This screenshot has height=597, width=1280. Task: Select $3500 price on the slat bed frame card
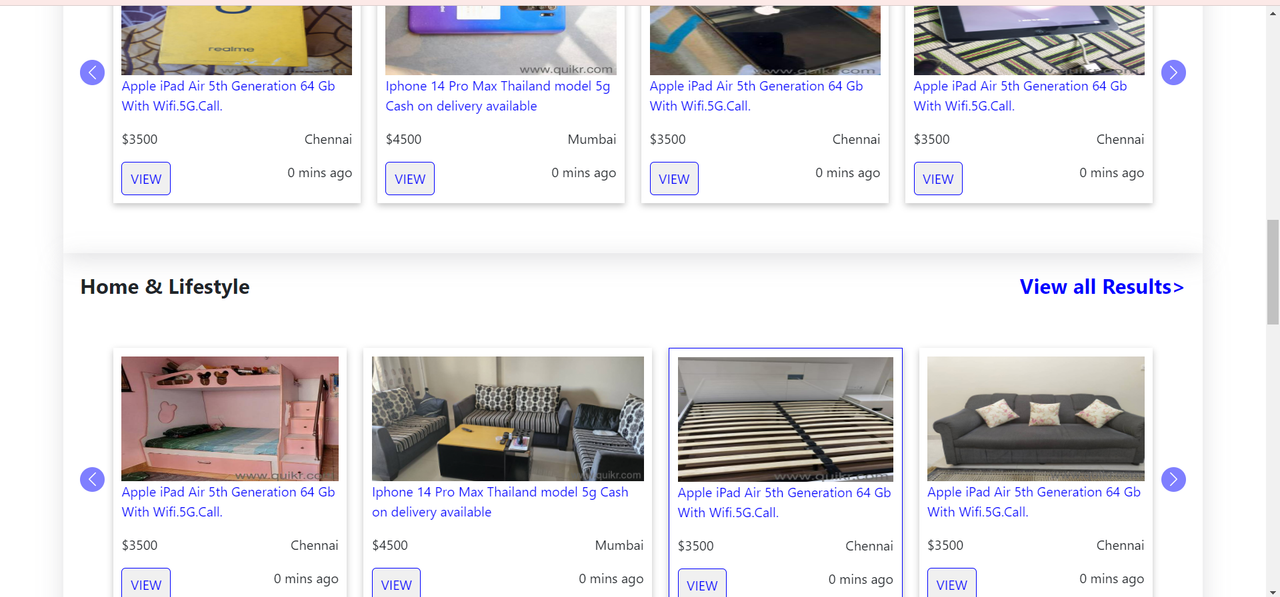696,546
